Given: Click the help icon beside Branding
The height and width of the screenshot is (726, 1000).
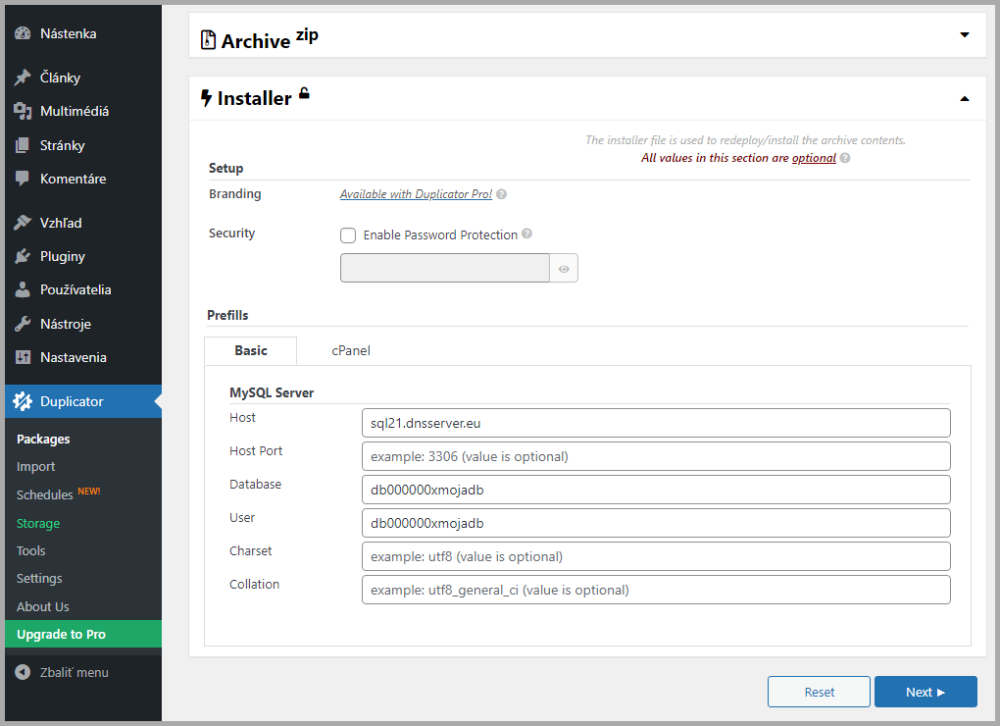Looking at the screenshot, I should click(x=501, y=195).
